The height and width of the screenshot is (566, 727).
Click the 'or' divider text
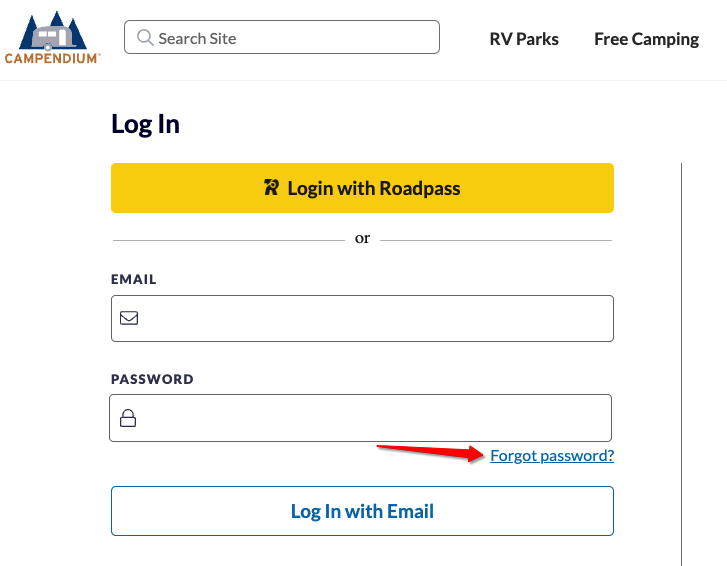tap(363, 238)
